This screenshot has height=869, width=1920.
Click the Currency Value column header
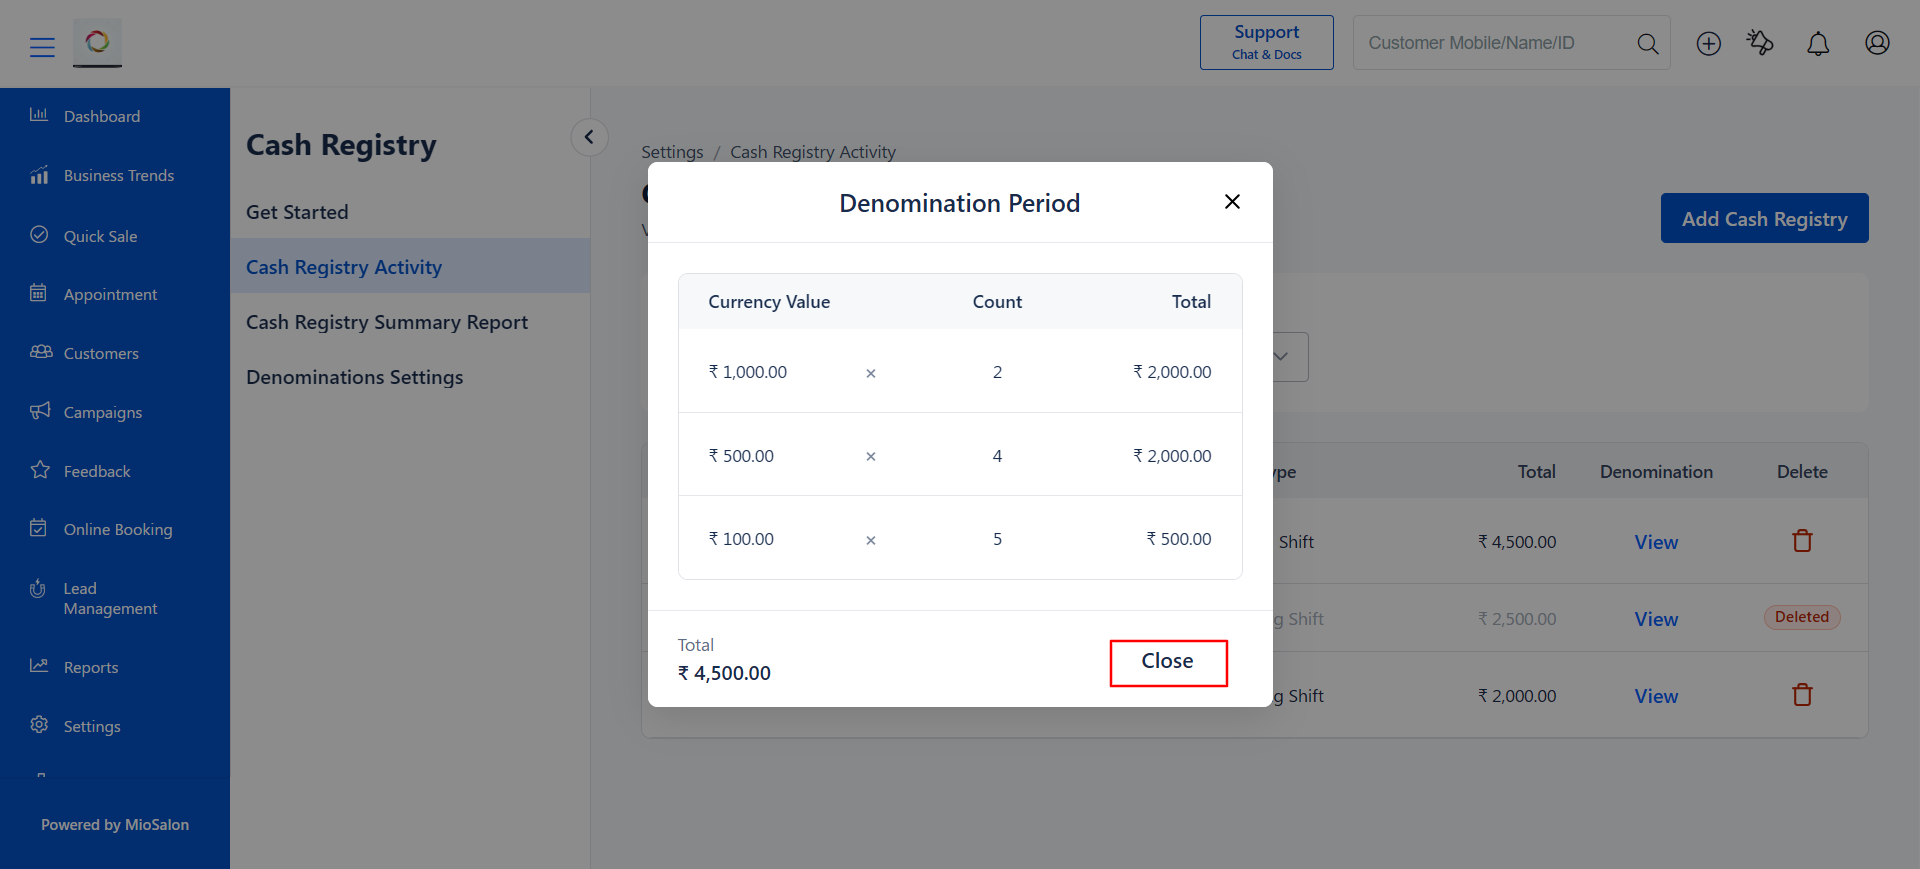tap(769, 302)
